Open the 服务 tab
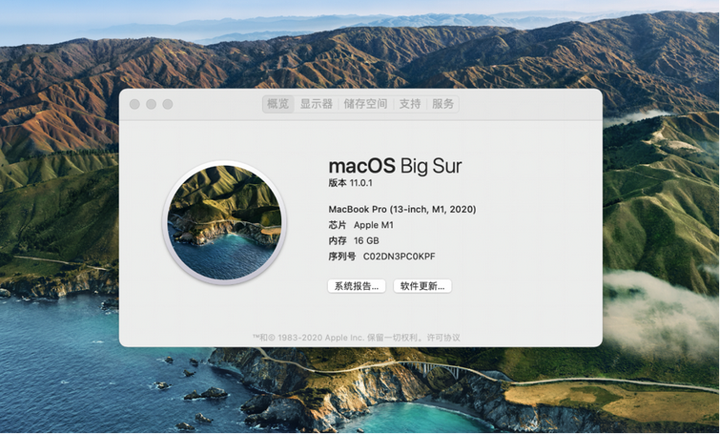This screenshot has width=720, height=434. pyautogui.click(x=443, y=104)
